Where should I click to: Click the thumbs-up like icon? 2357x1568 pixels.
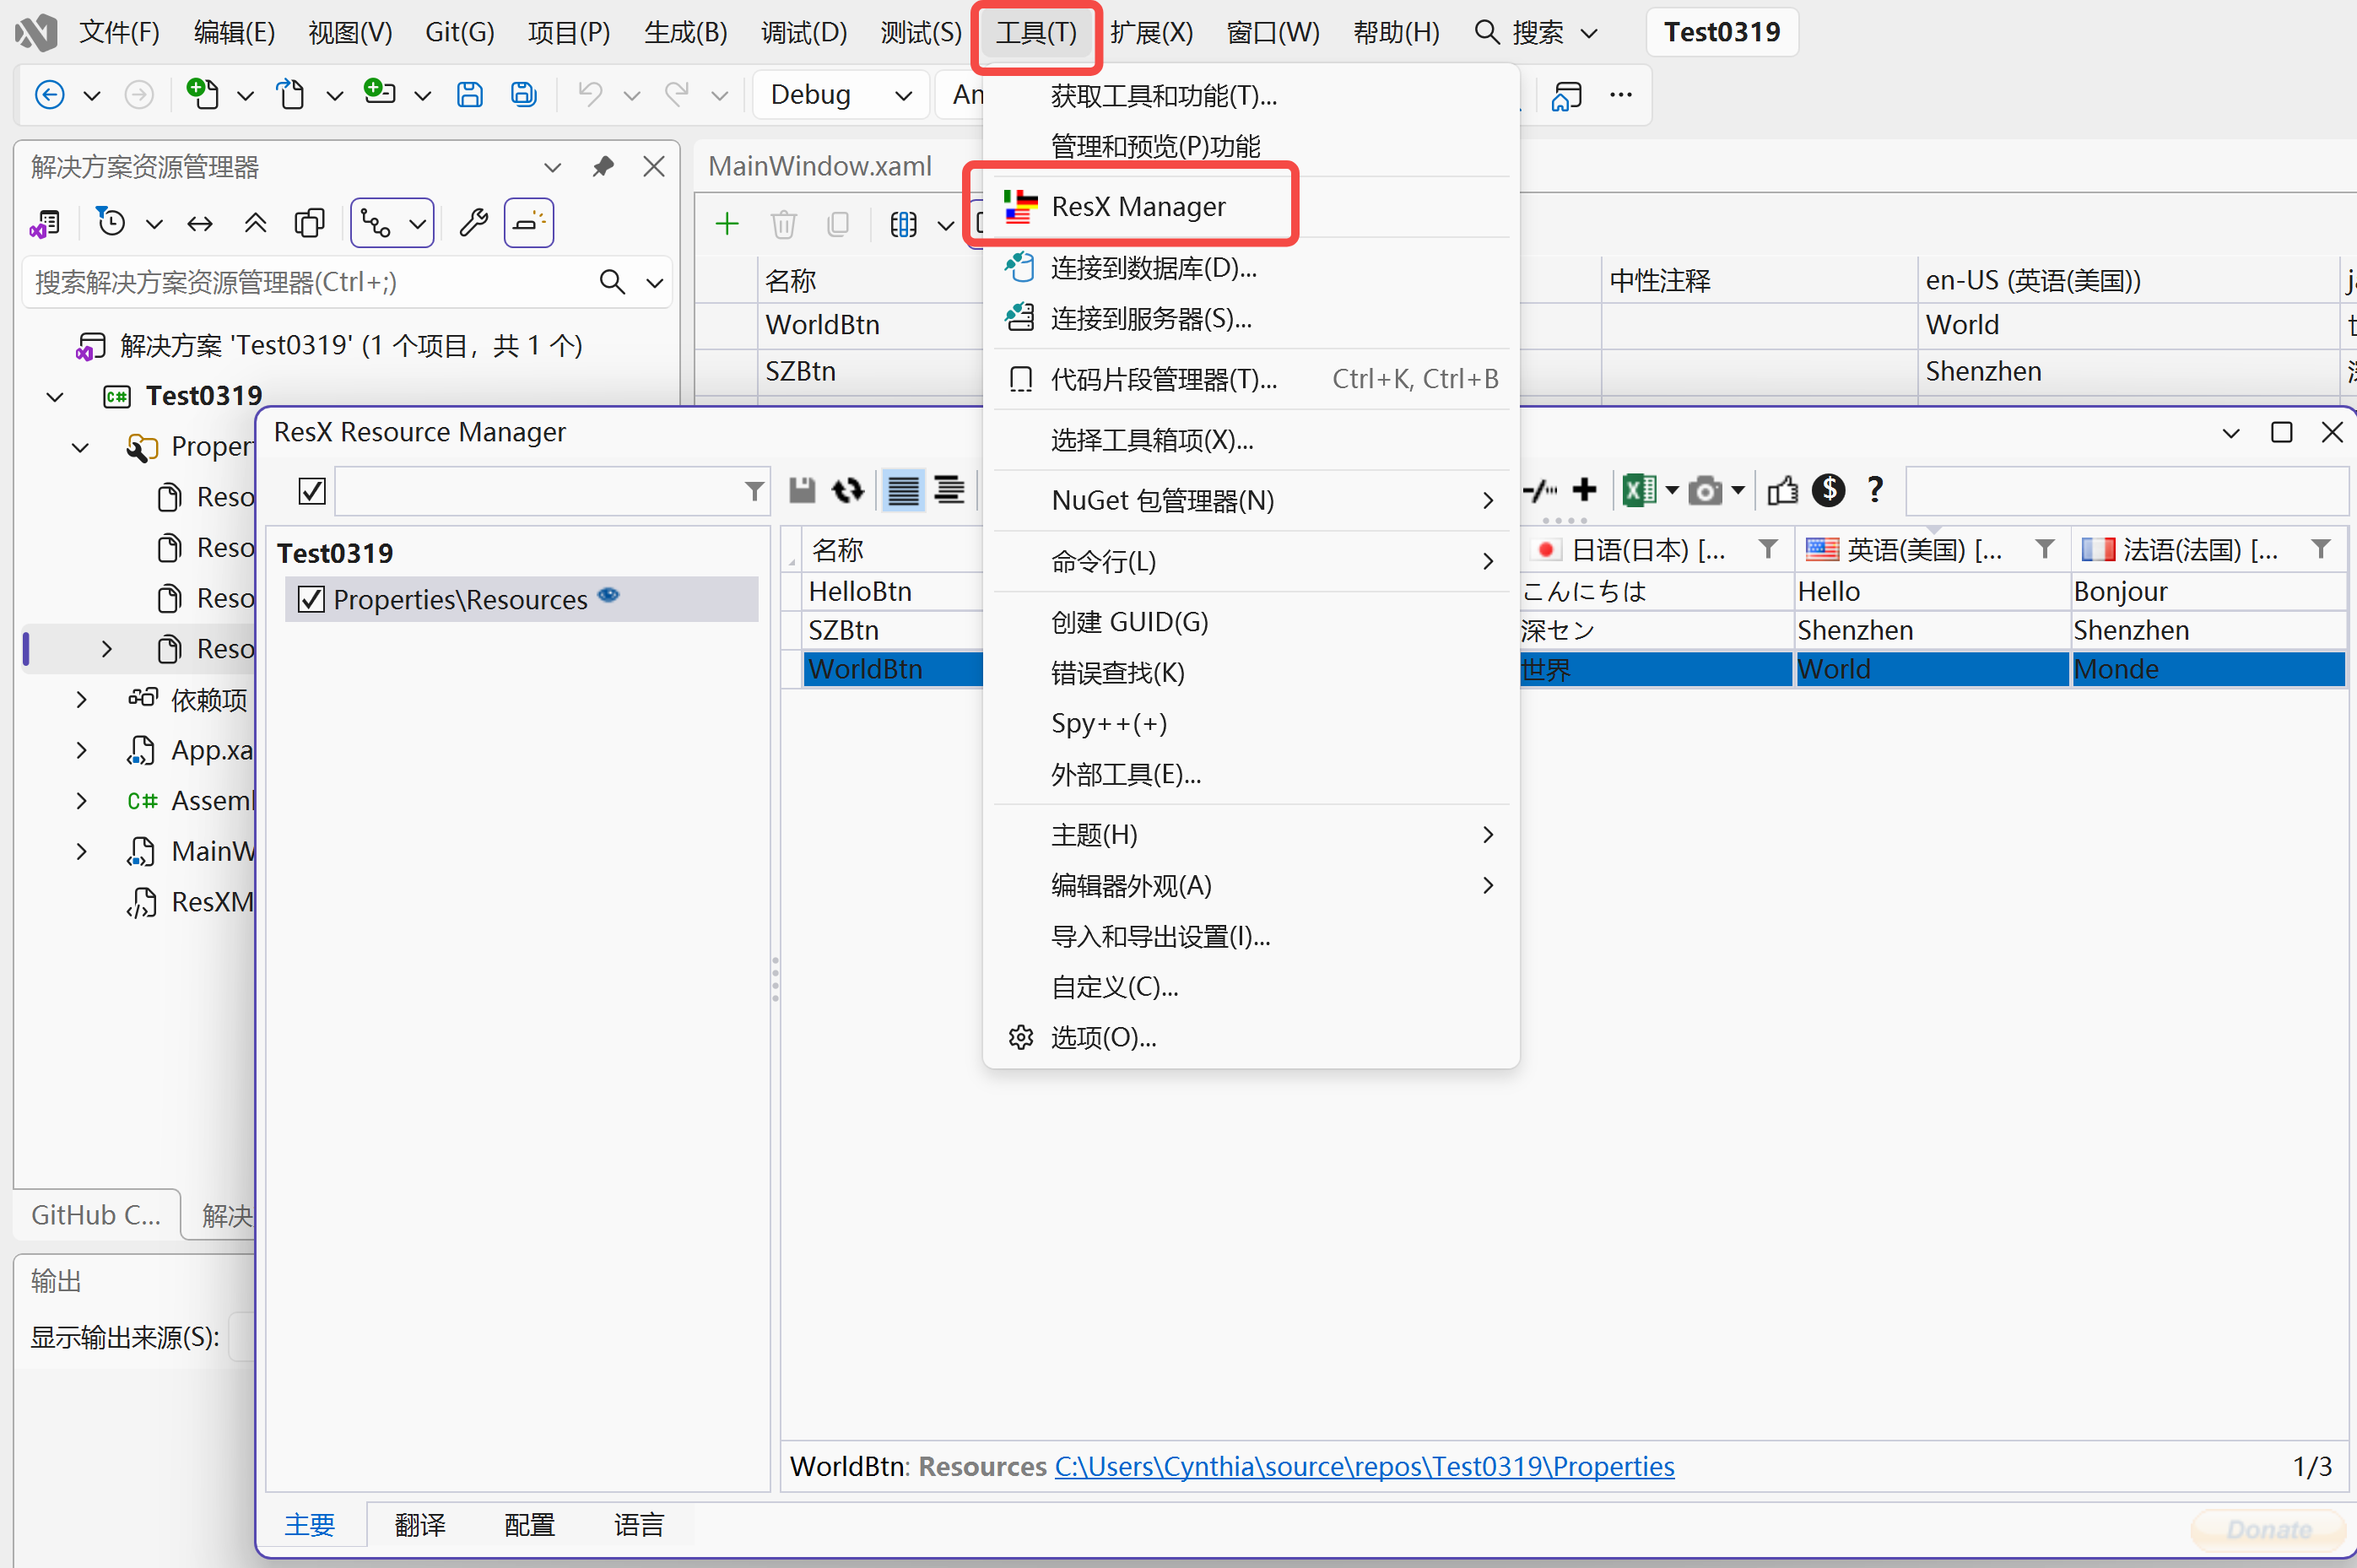[x=1782, y=490]
